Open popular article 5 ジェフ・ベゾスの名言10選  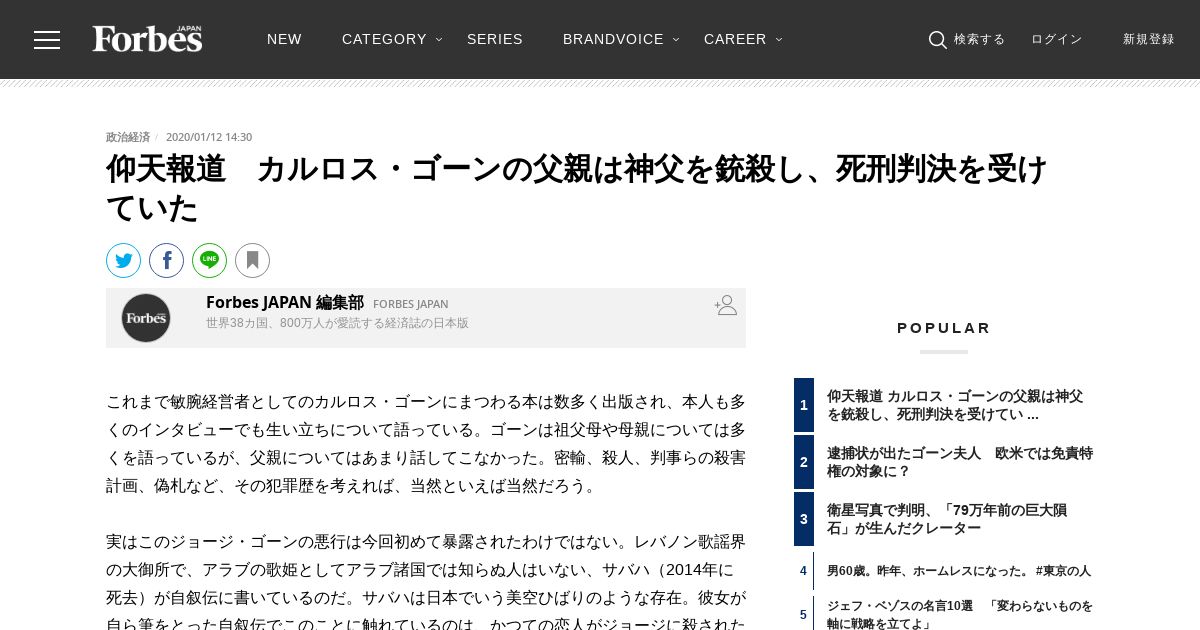pos(960,614)
